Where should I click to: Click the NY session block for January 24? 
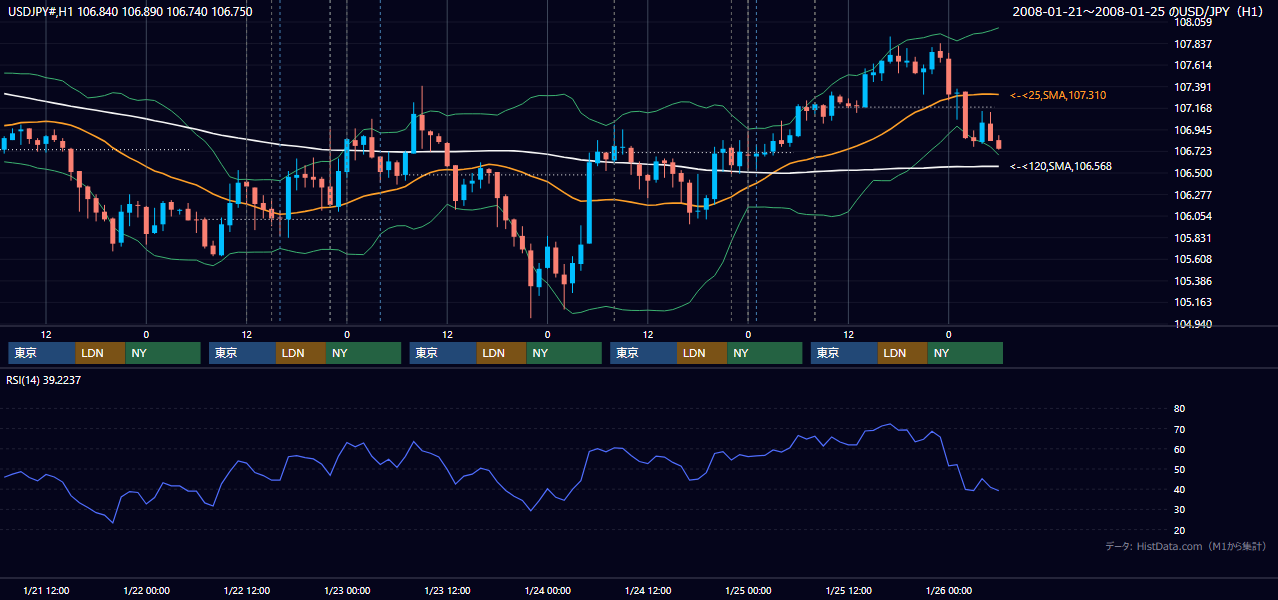click(x=765, y=353)
